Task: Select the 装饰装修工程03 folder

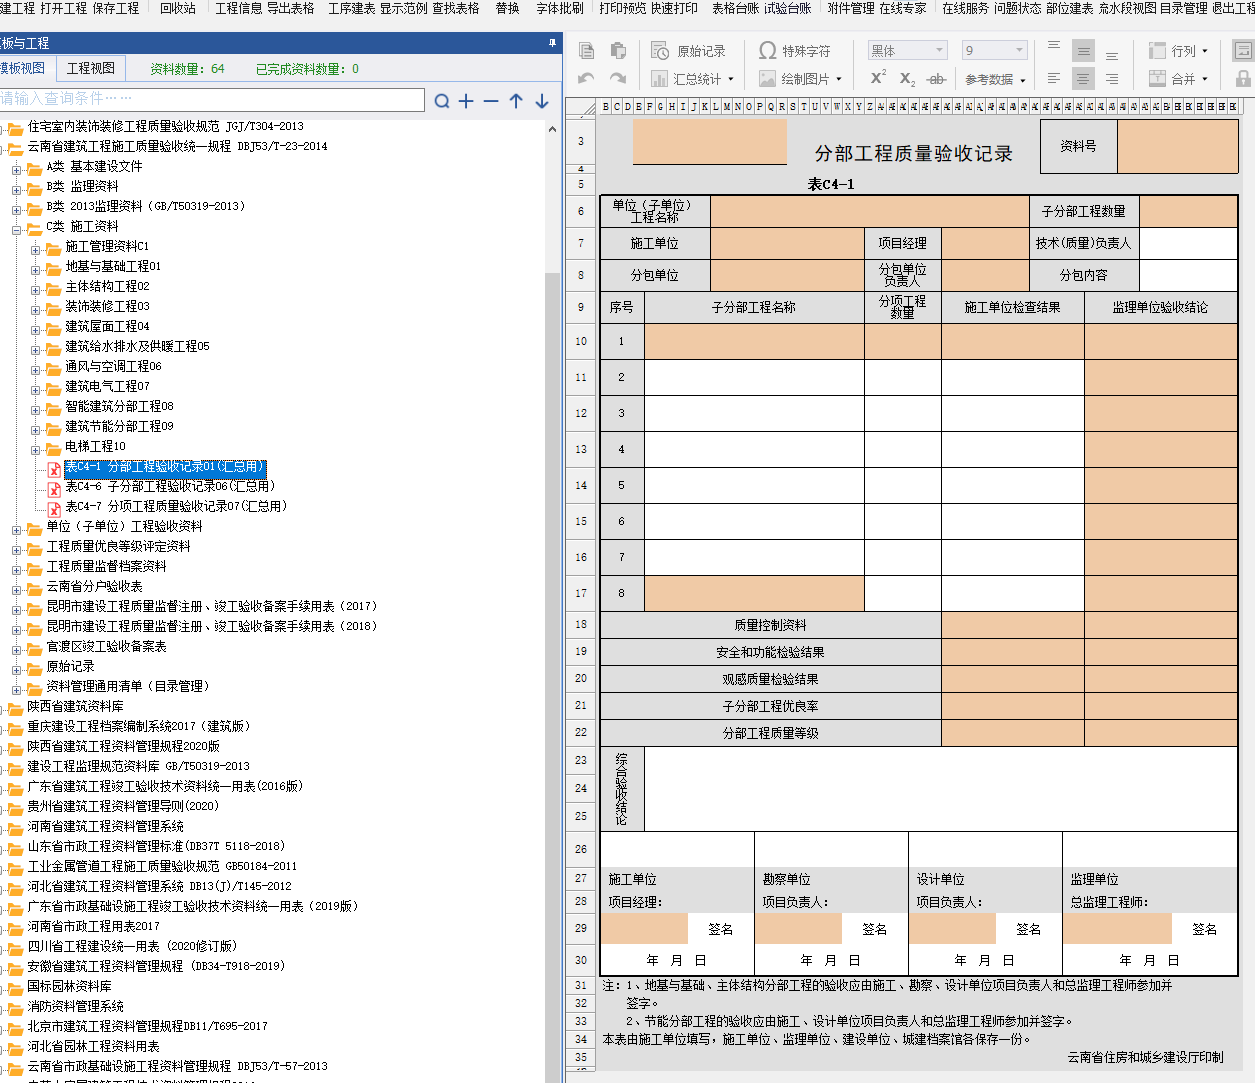Action: [x=107, y=307]
